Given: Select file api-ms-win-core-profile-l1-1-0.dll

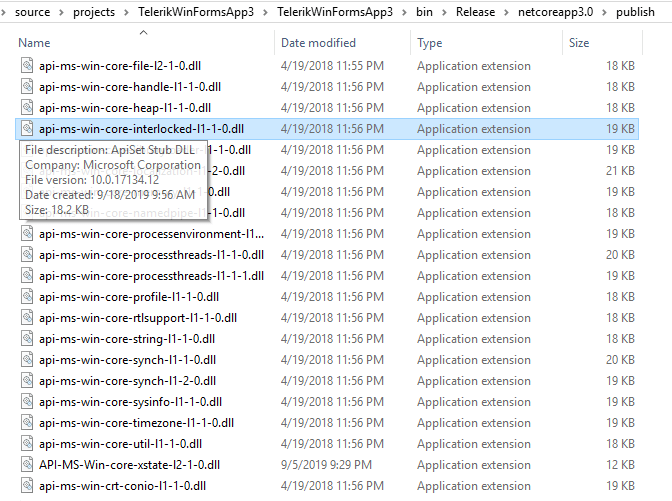Looking at the screenshot, I should (x=129, y=297).
